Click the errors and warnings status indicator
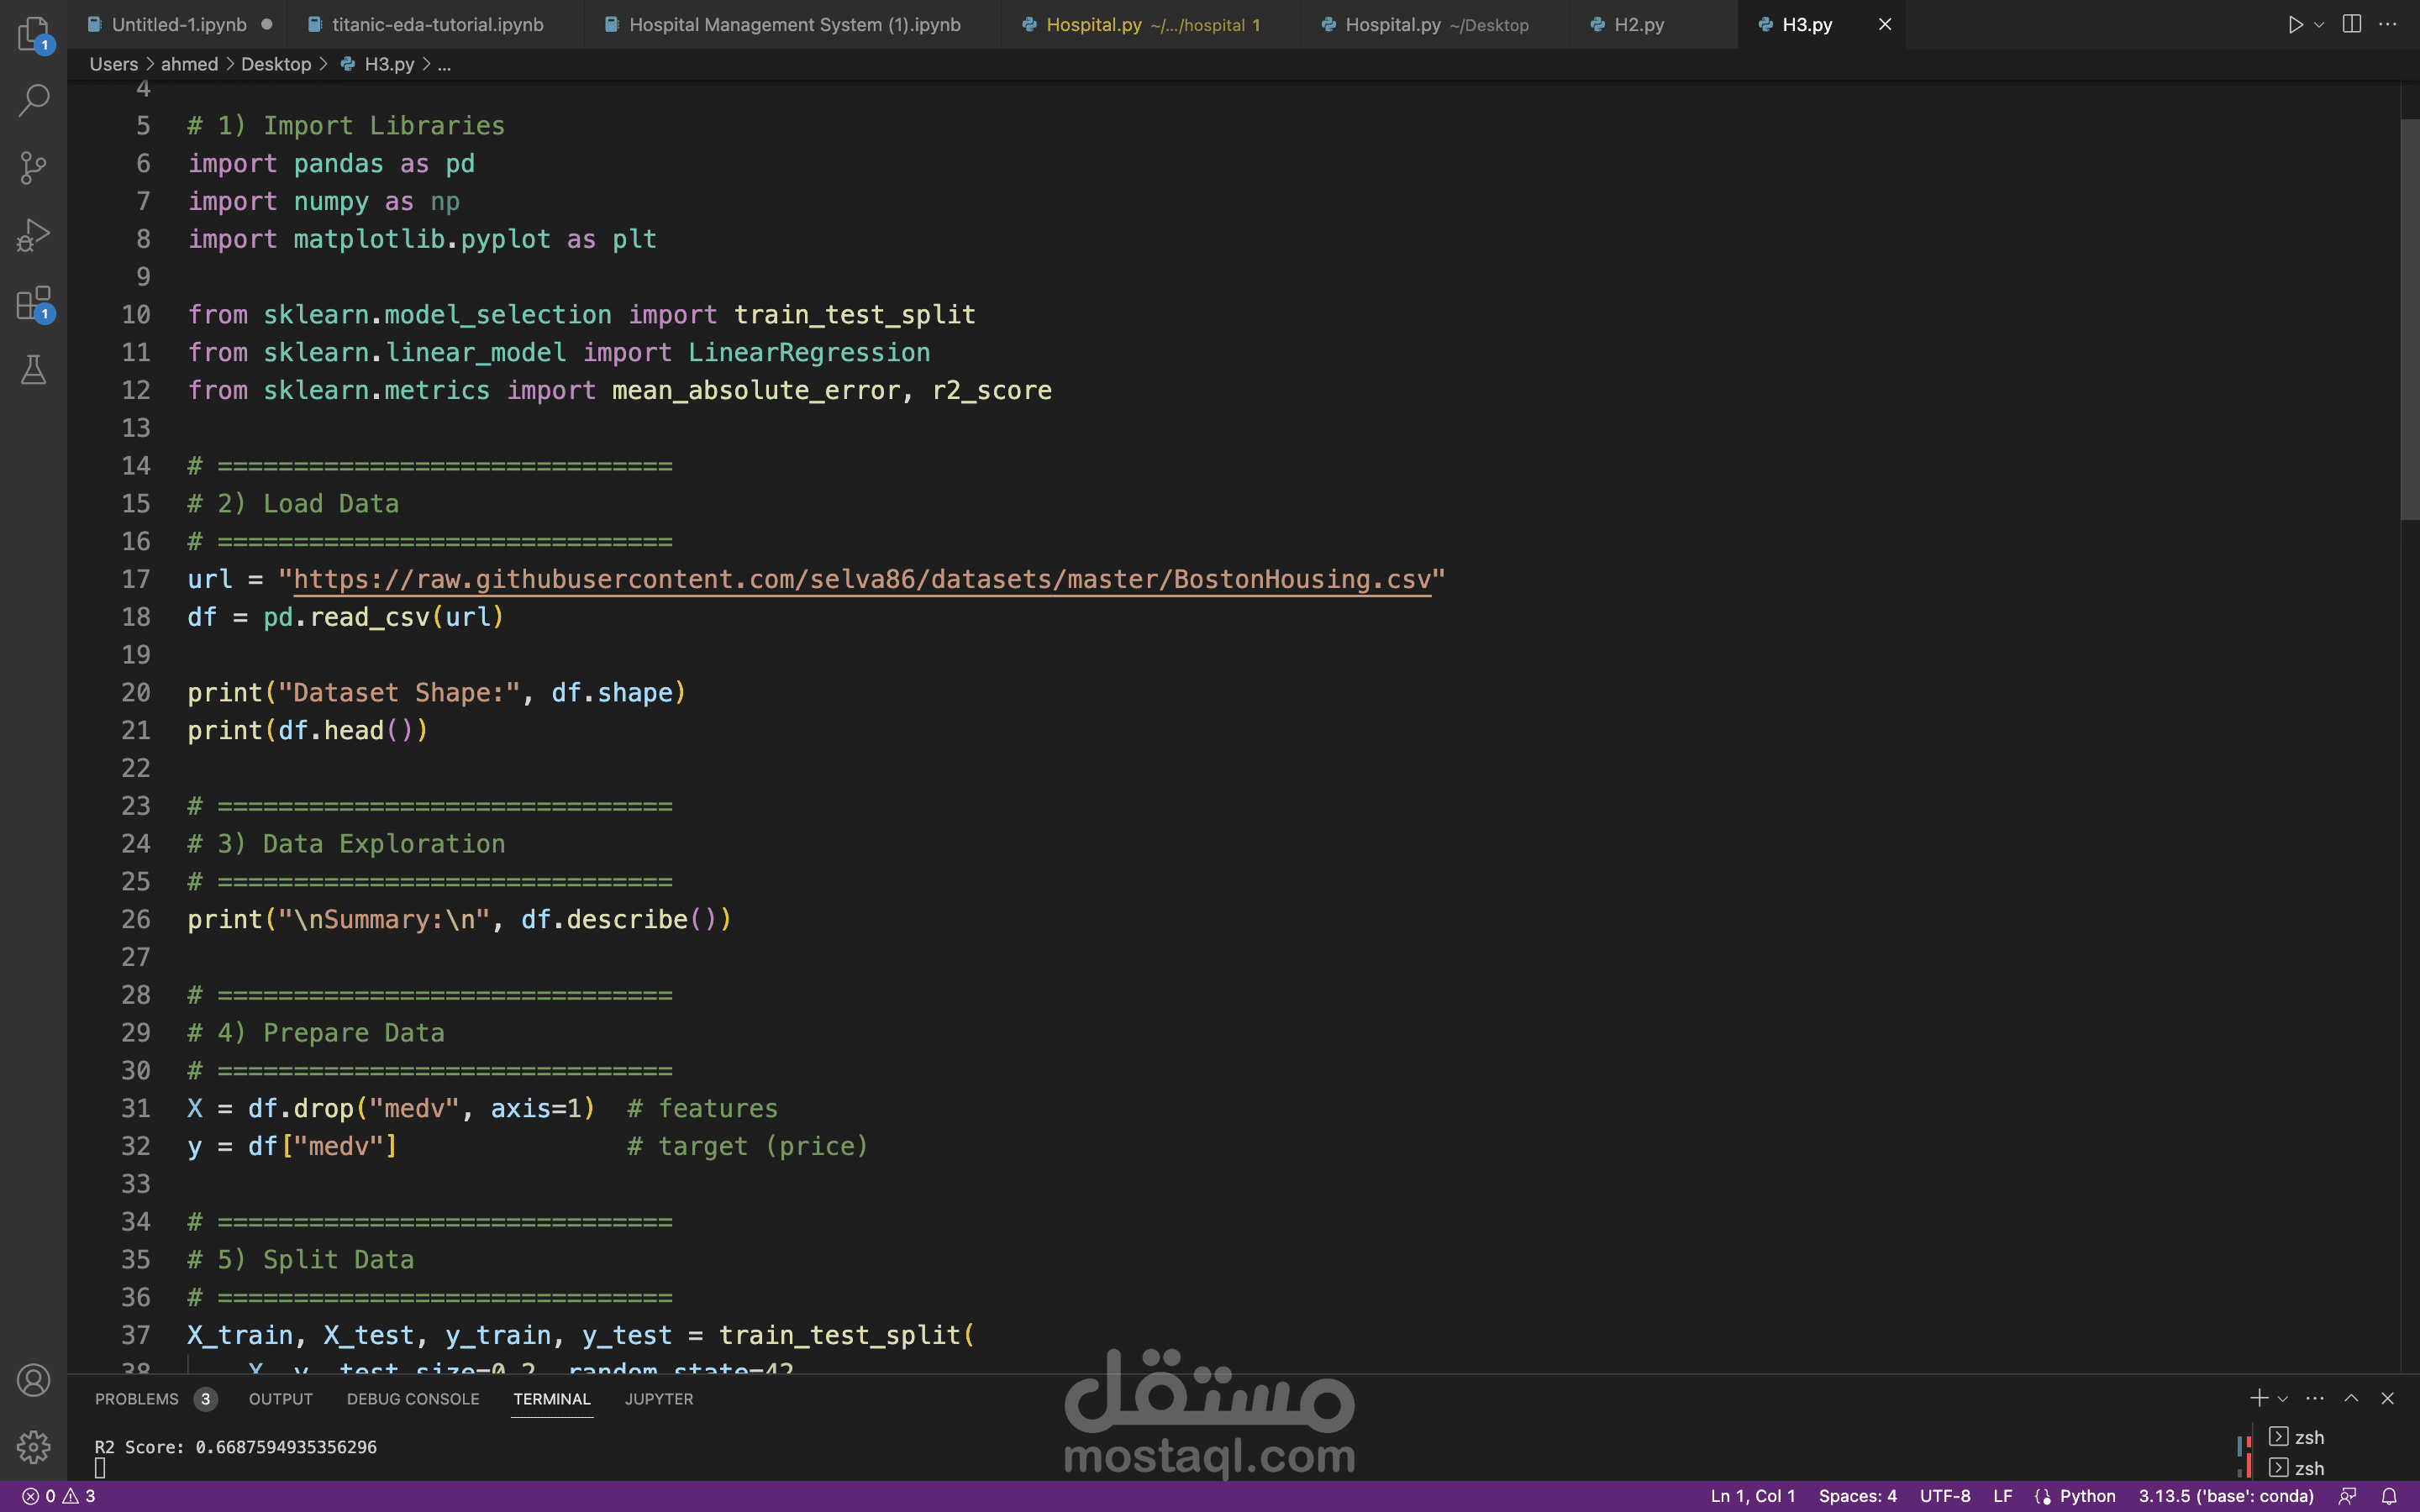 coord(59,1496)
